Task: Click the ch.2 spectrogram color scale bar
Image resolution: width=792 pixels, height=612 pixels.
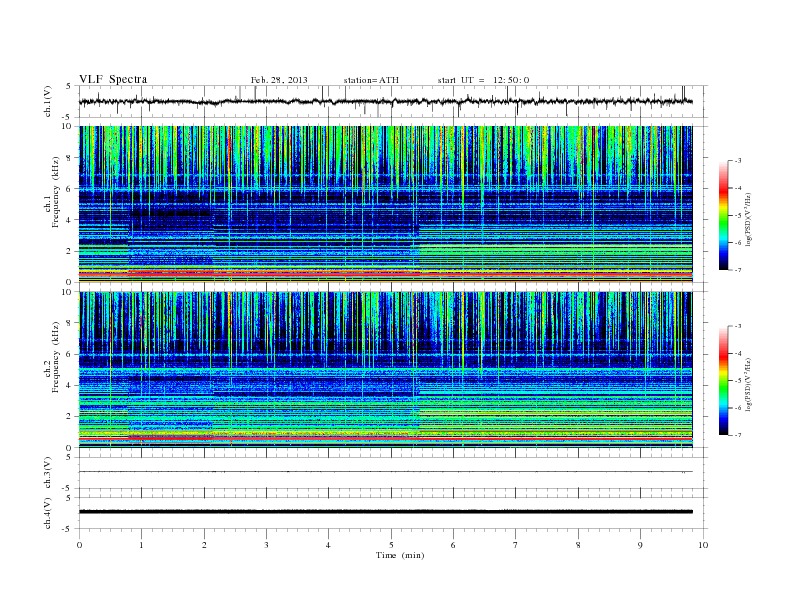Action: (x=723, y=381)
